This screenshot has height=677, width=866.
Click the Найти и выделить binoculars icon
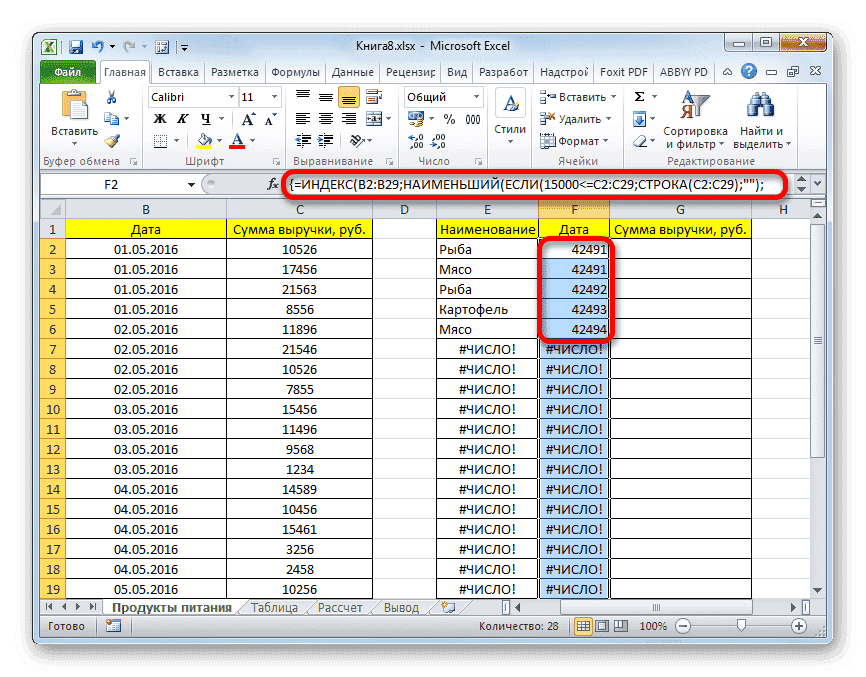click(761, 103)
